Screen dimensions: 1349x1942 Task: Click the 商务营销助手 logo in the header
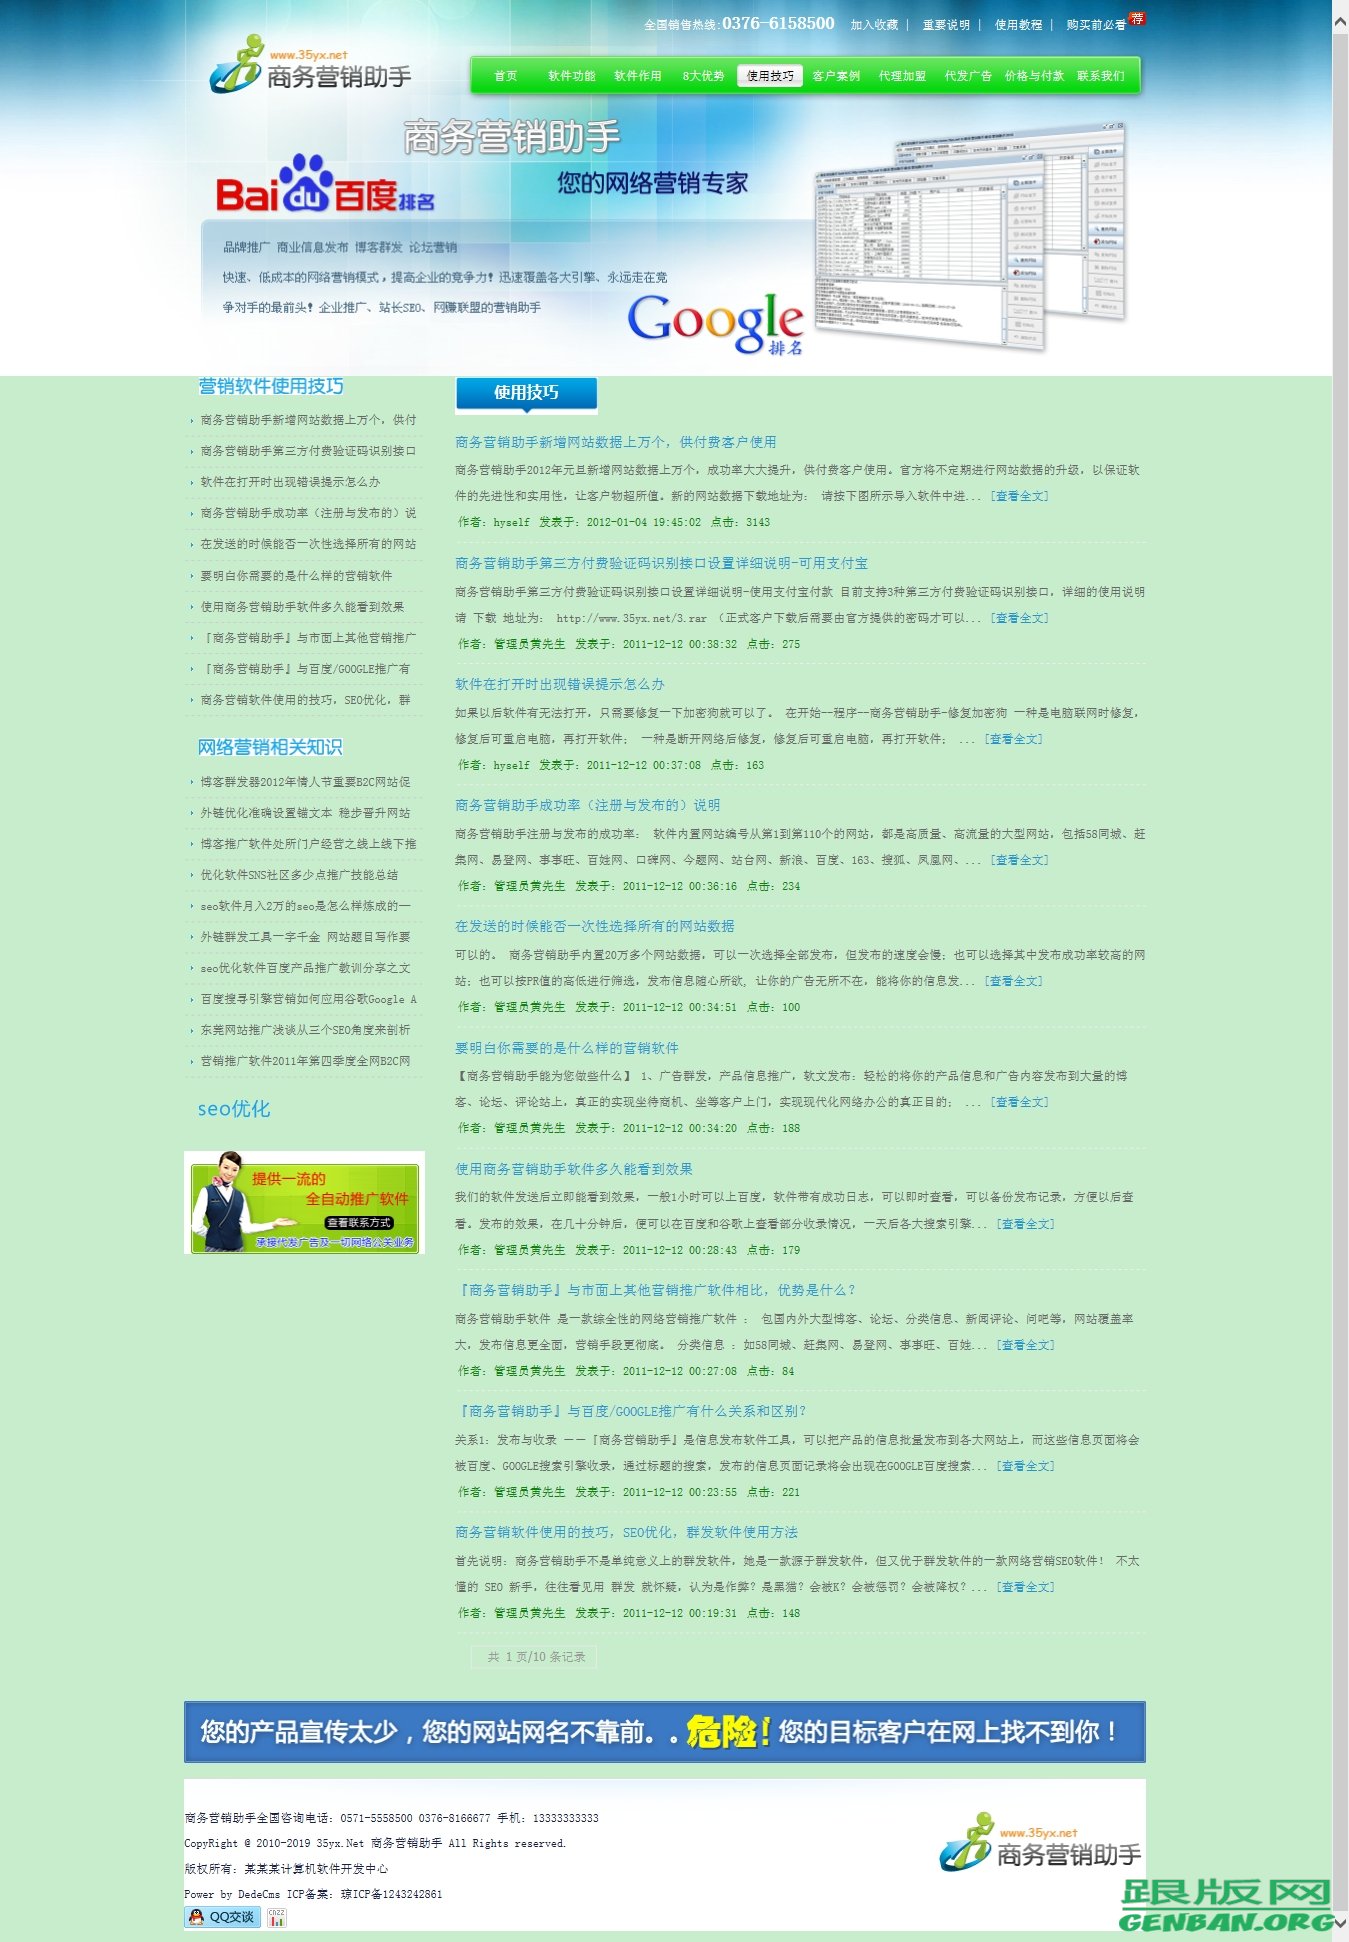pyautogui.click(x=310, y=68)
